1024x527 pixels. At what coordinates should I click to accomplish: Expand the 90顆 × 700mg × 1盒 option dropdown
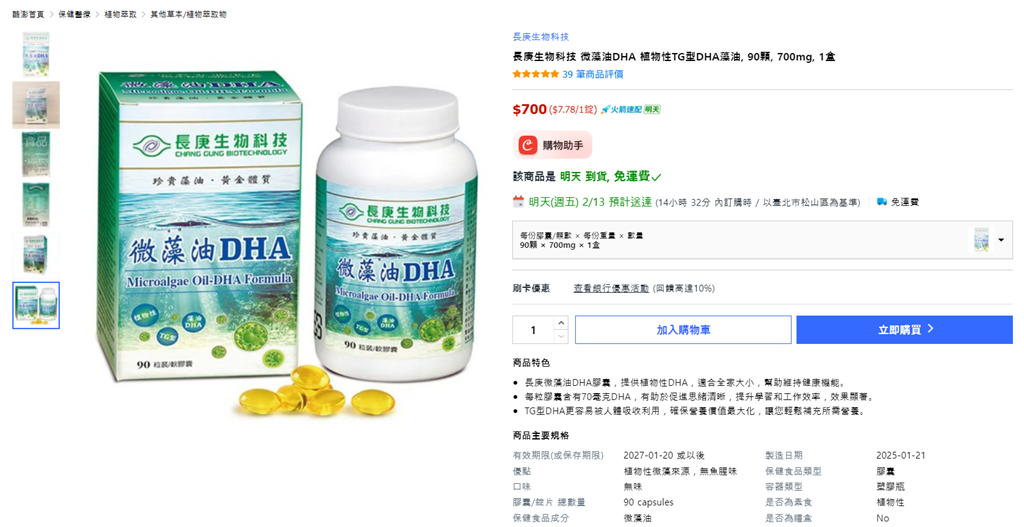1001,240
